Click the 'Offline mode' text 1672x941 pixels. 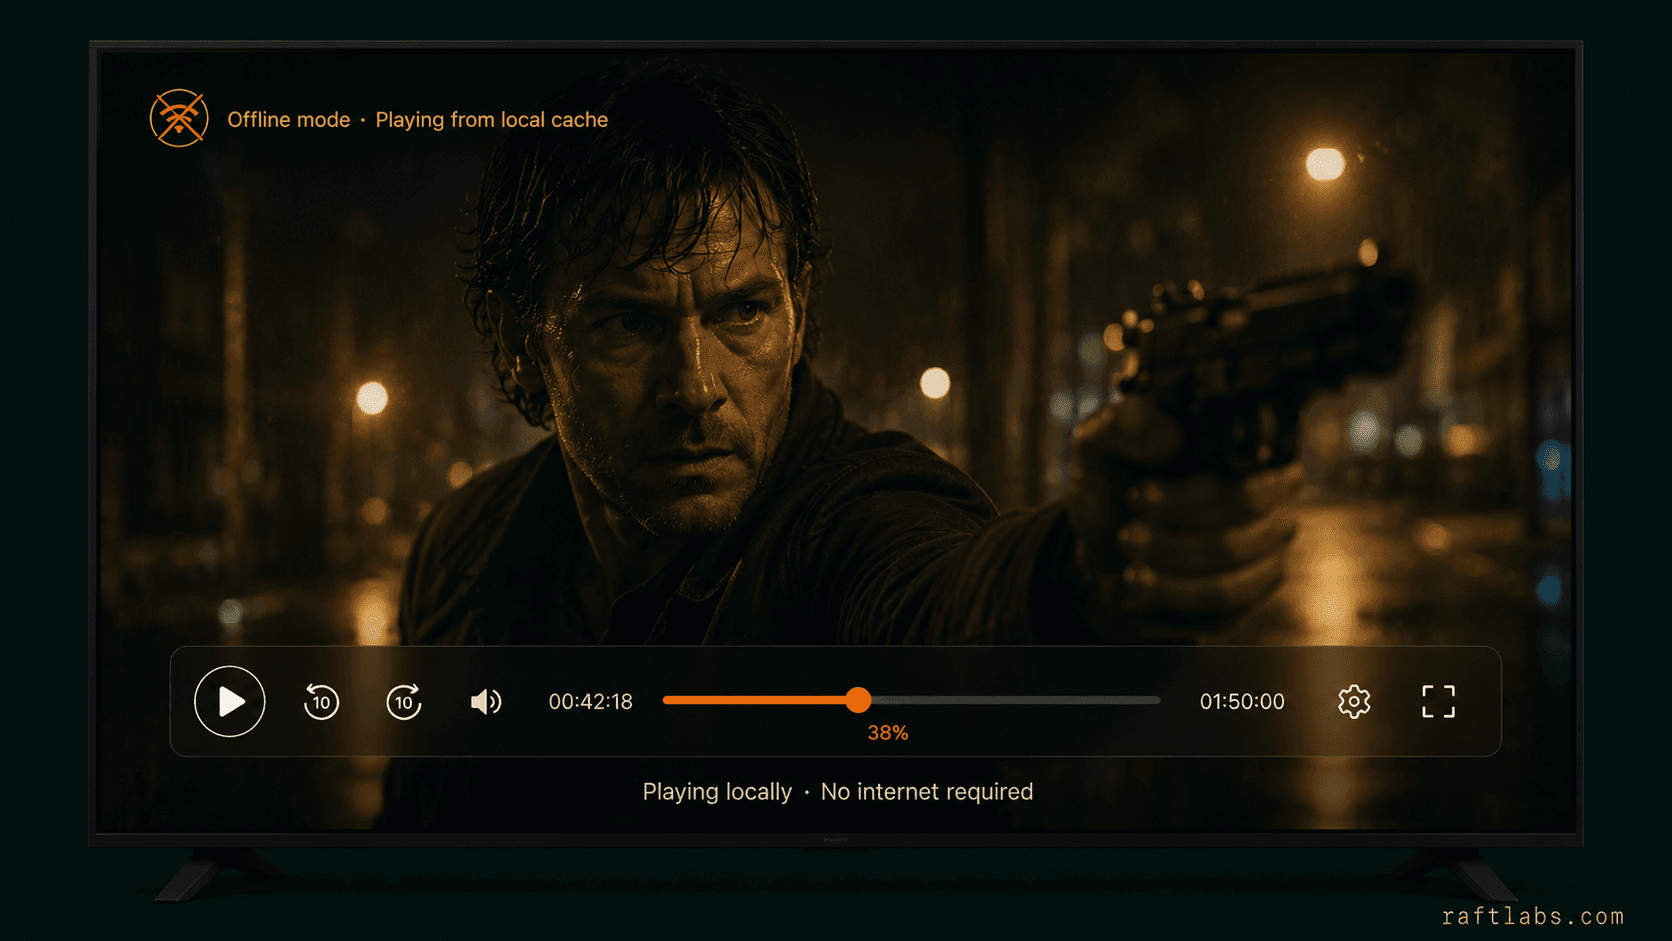click(x=289, y=120)
